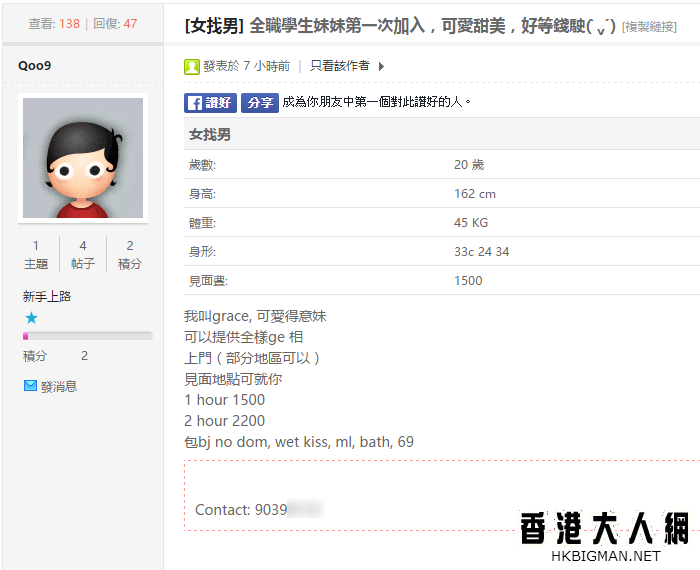Click the blue star rank icon
Viewport: 700px width, 570px height.
(x=31, y=318)
